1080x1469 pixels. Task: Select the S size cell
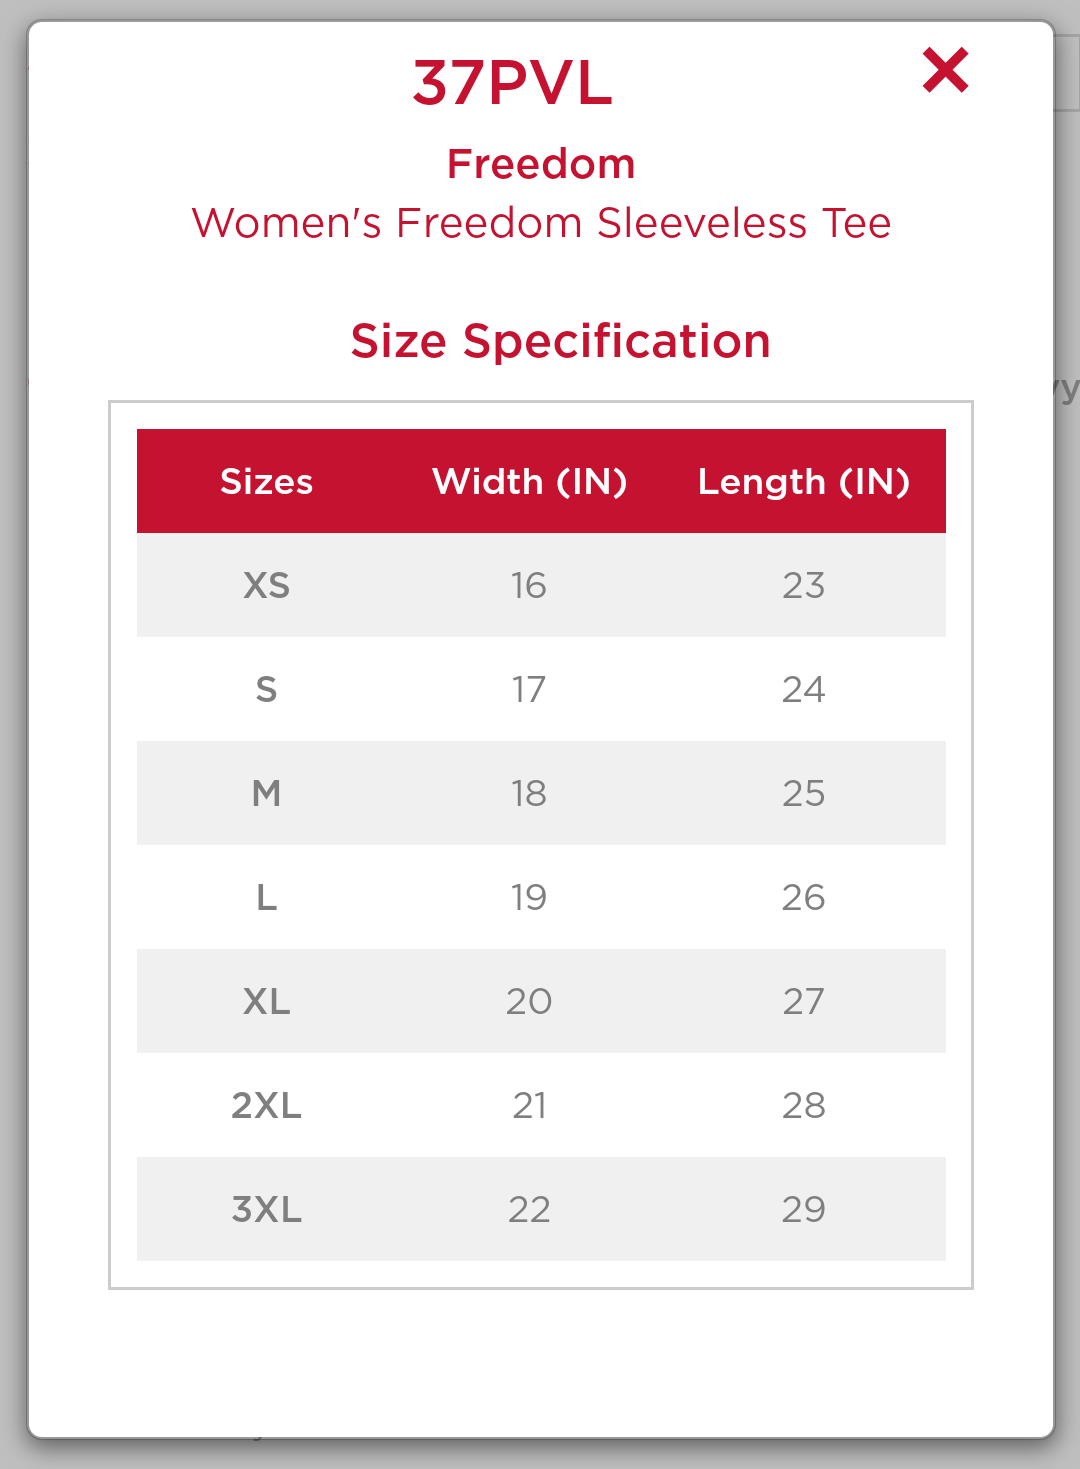(x=266, y=690)
